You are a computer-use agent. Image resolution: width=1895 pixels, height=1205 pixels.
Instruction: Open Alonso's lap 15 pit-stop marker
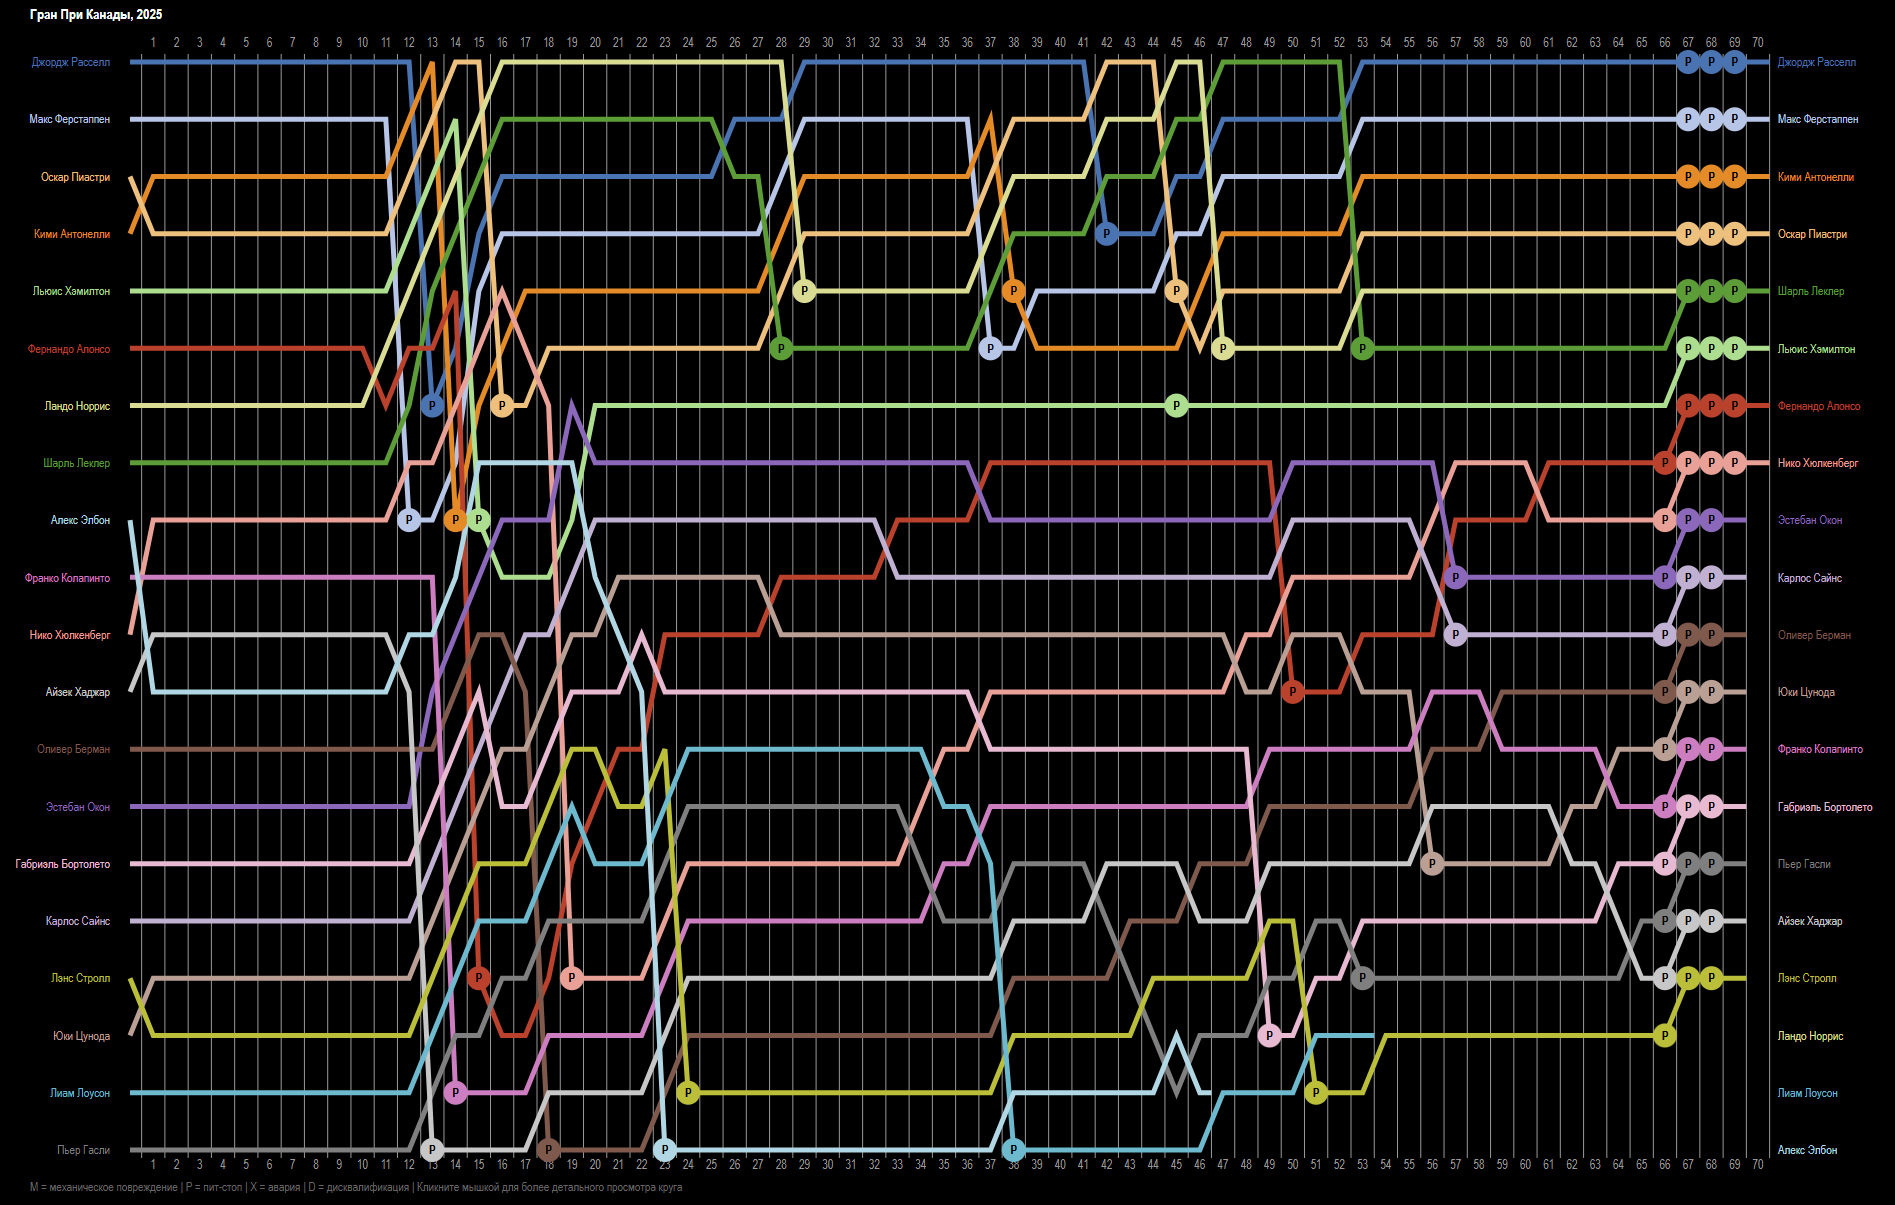tap(479, 978)
